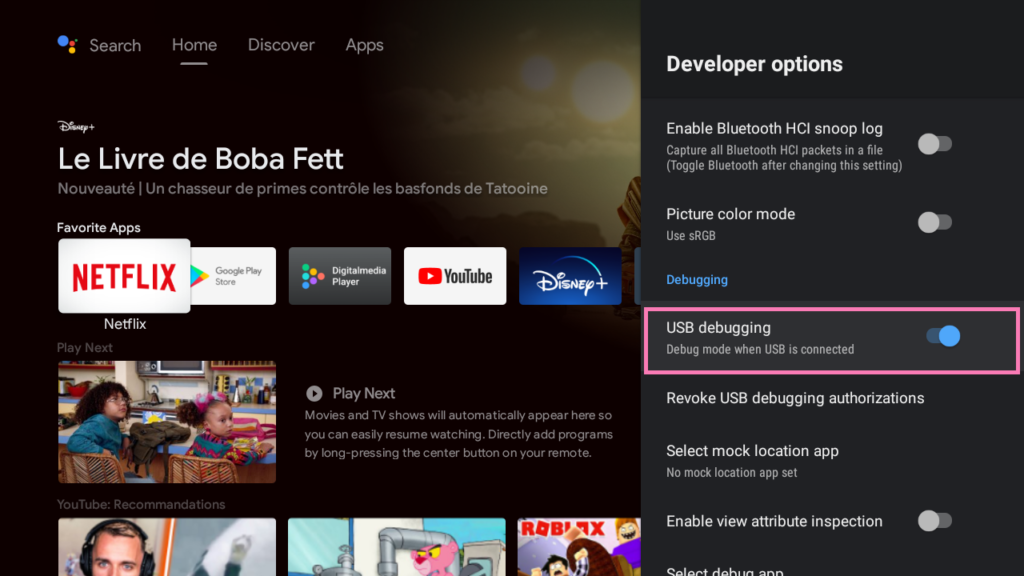Click the Disney+ logo above the title
This screenshot has height=576, width=1024.
tap(76, 127)
